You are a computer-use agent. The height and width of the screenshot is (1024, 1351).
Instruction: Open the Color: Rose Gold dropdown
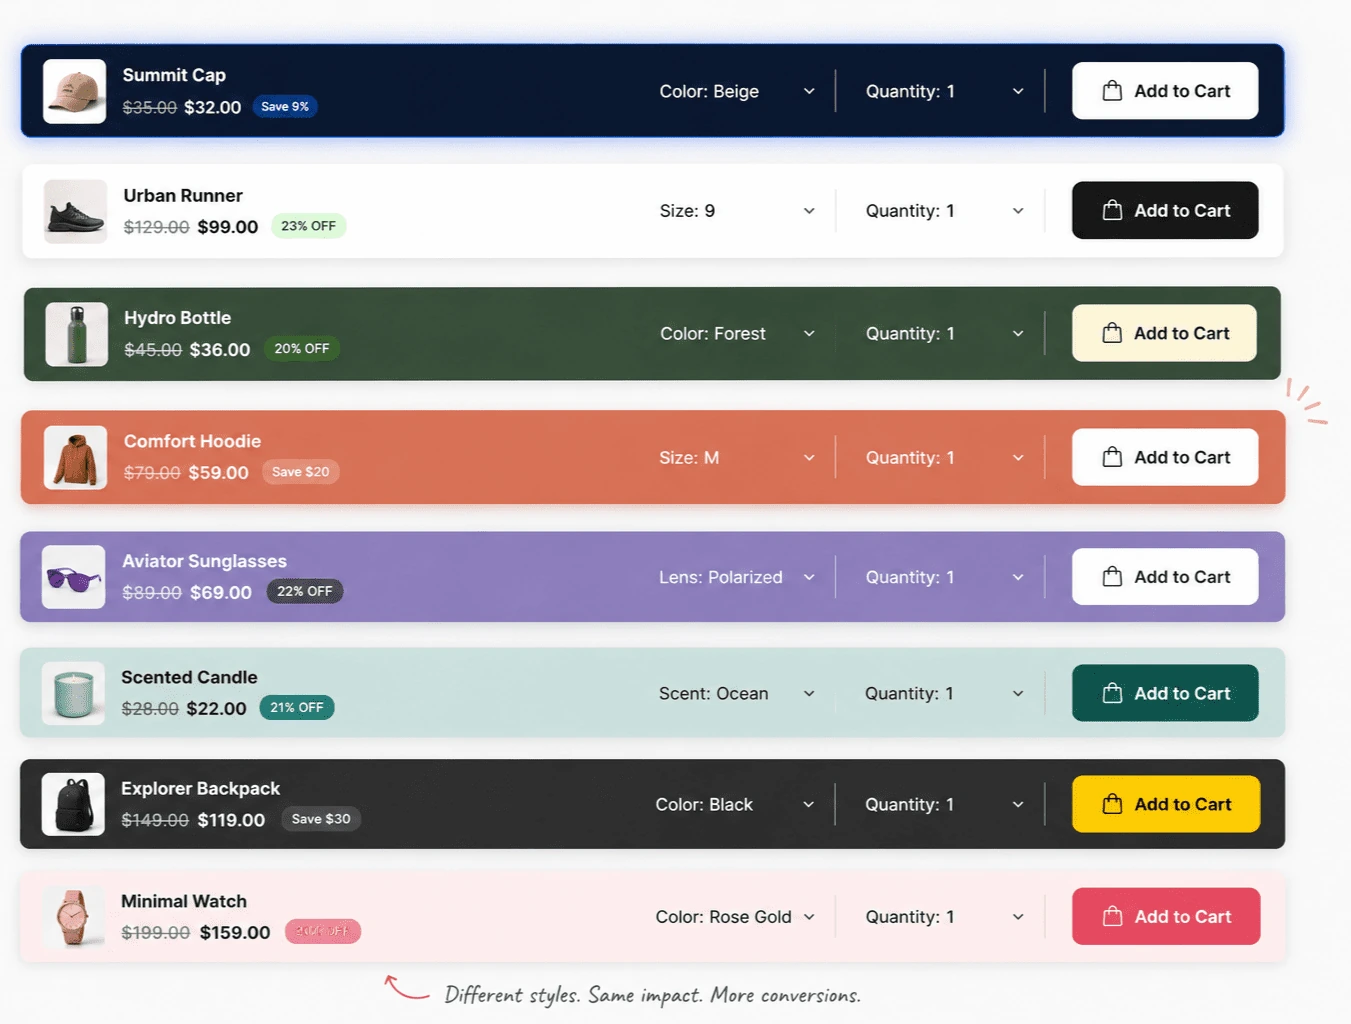[x=736, y=916]
